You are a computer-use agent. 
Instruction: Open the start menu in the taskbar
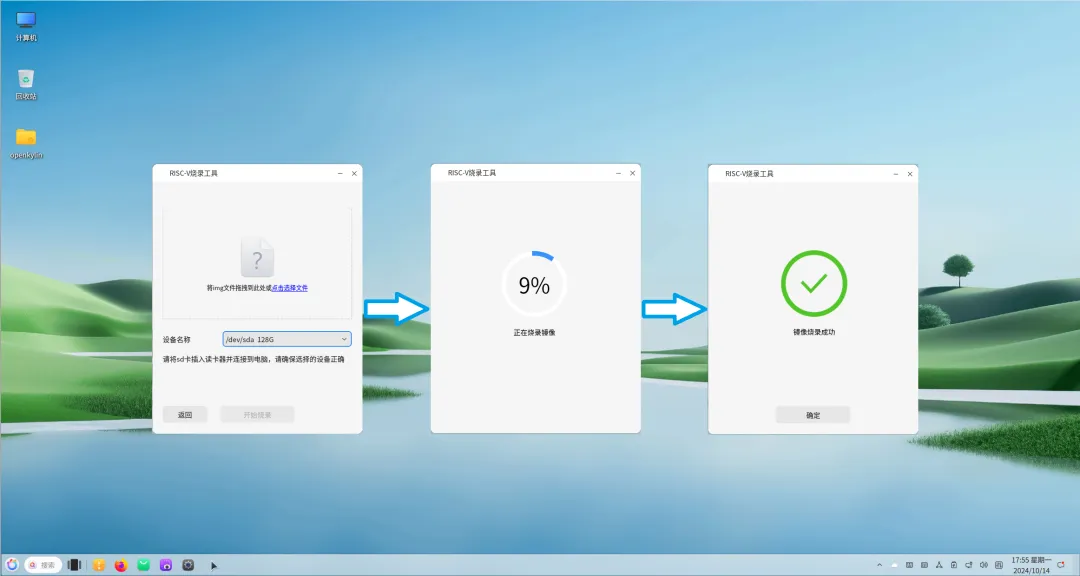pos(12,565)
